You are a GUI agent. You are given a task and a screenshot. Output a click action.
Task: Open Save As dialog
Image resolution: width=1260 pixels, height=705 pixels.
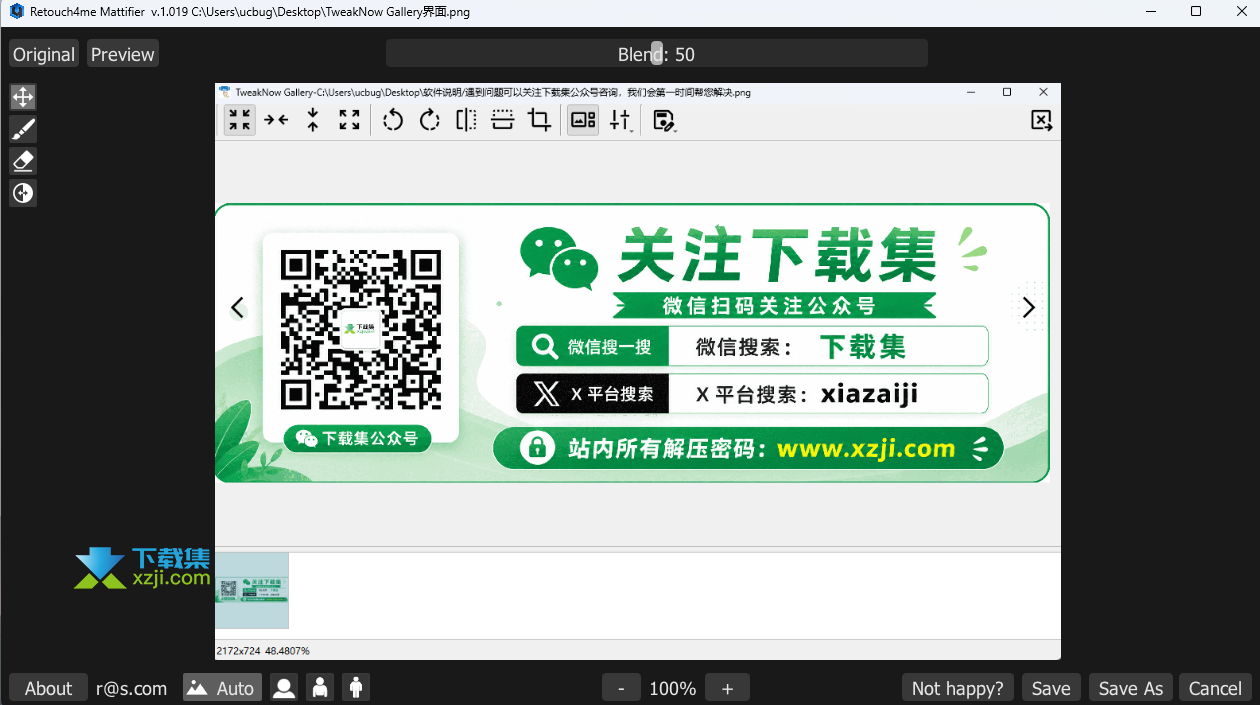[1131, 688]
